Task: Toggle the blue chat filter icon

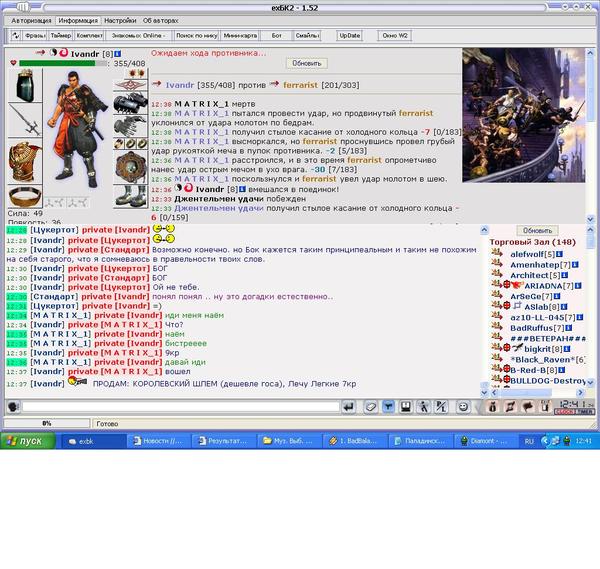Action: 388,406
